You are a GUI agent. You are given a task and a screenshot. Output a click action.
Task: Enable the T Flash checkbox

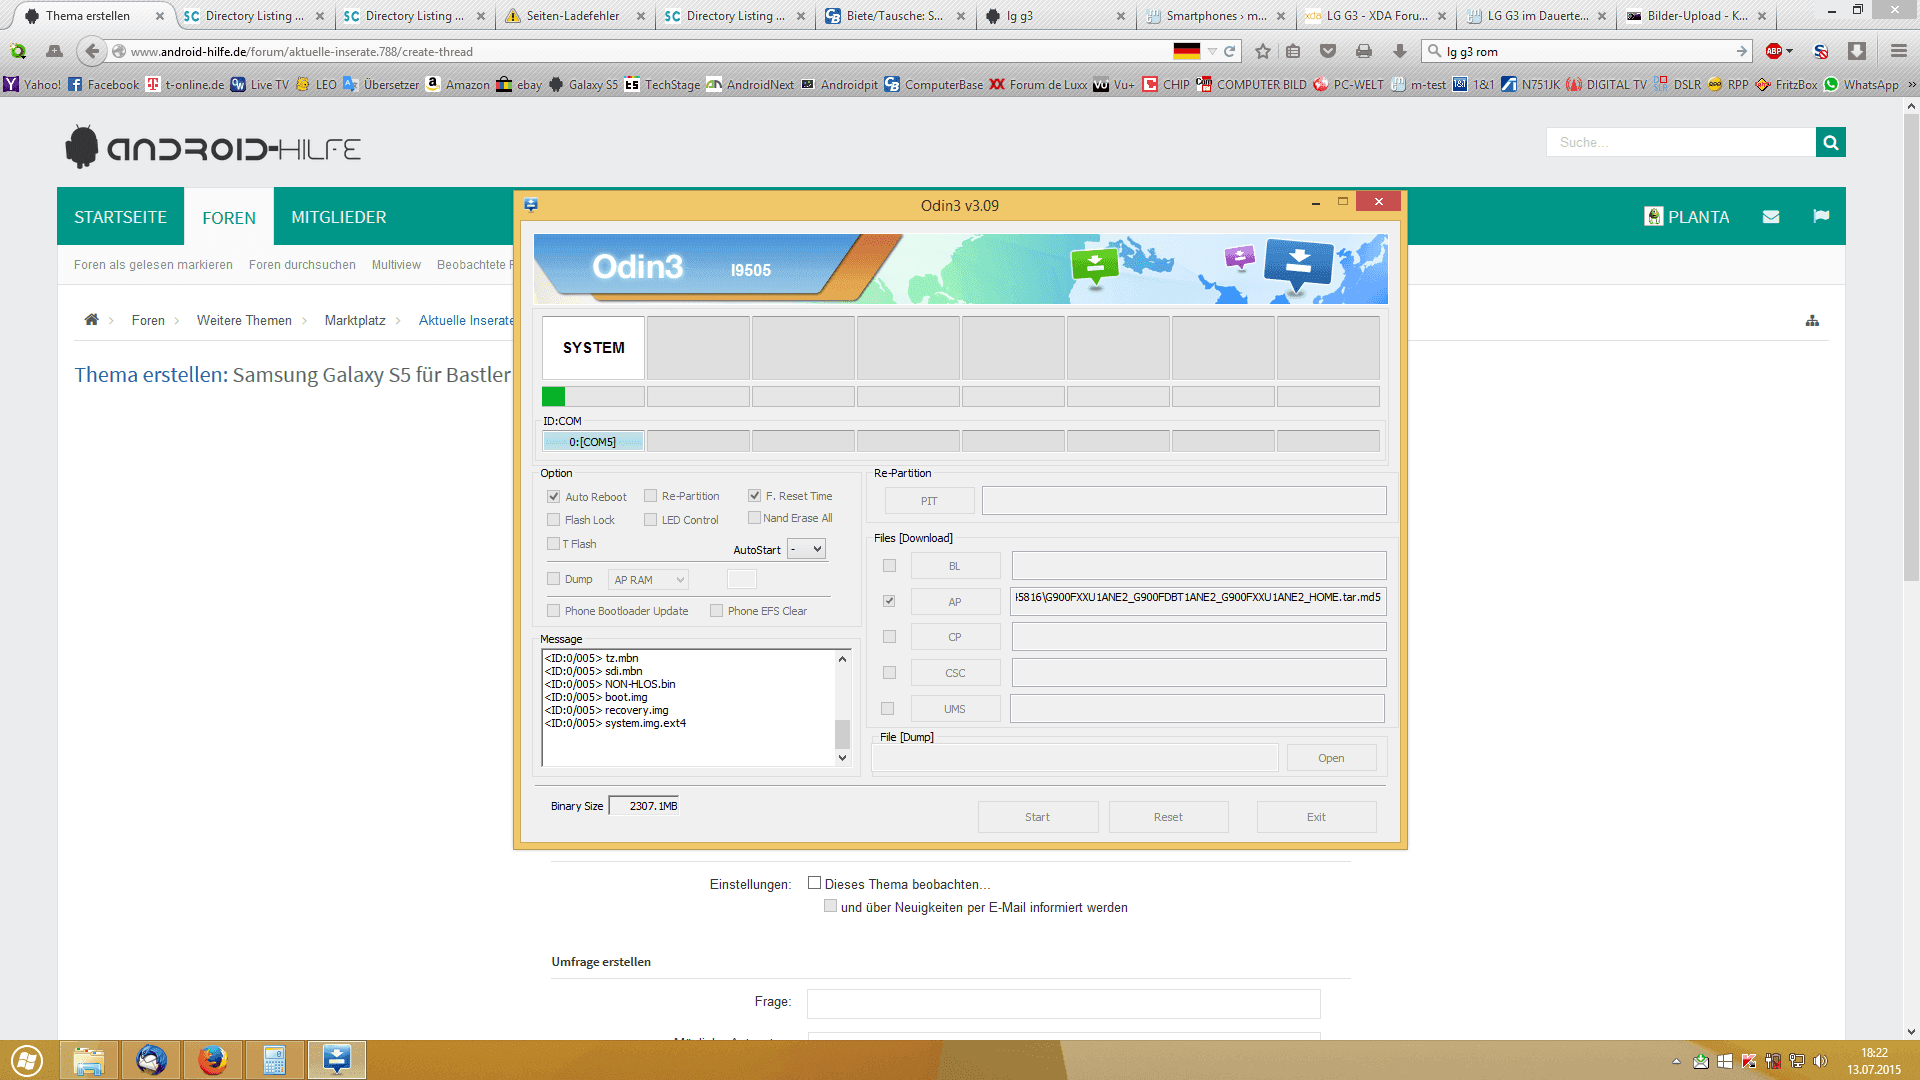553,544
